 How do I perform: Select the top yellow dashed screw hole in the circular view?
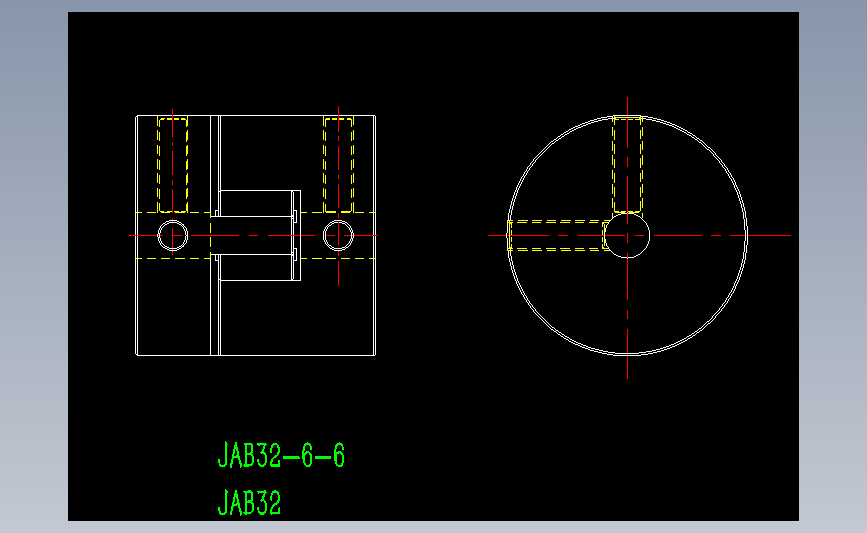(x=627, y=164)
